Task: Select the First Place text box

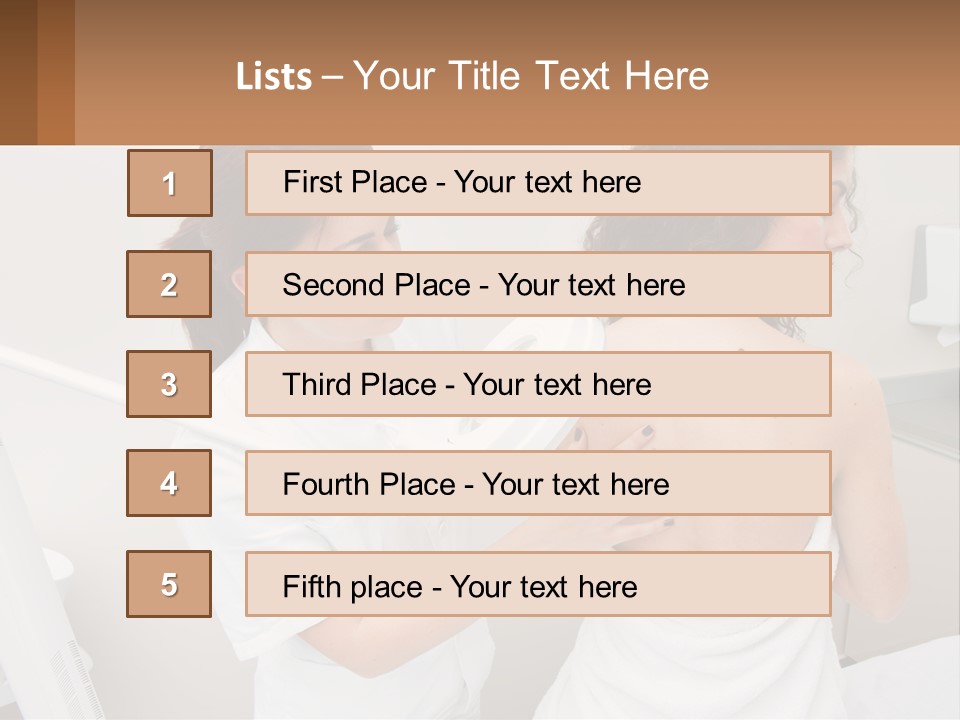Action: pos(538,183)
